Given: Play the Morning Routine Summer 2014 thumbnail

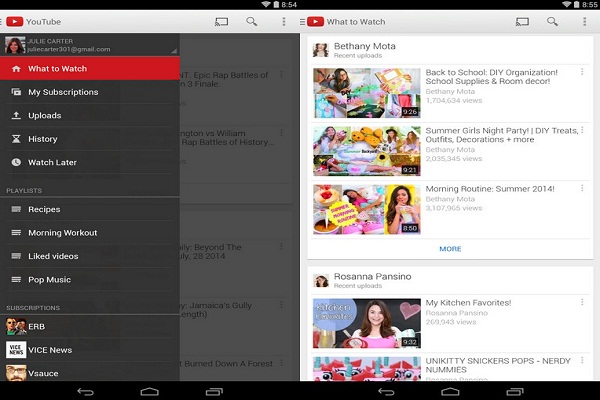Looking at the screenshot, I should click(367, 209).
